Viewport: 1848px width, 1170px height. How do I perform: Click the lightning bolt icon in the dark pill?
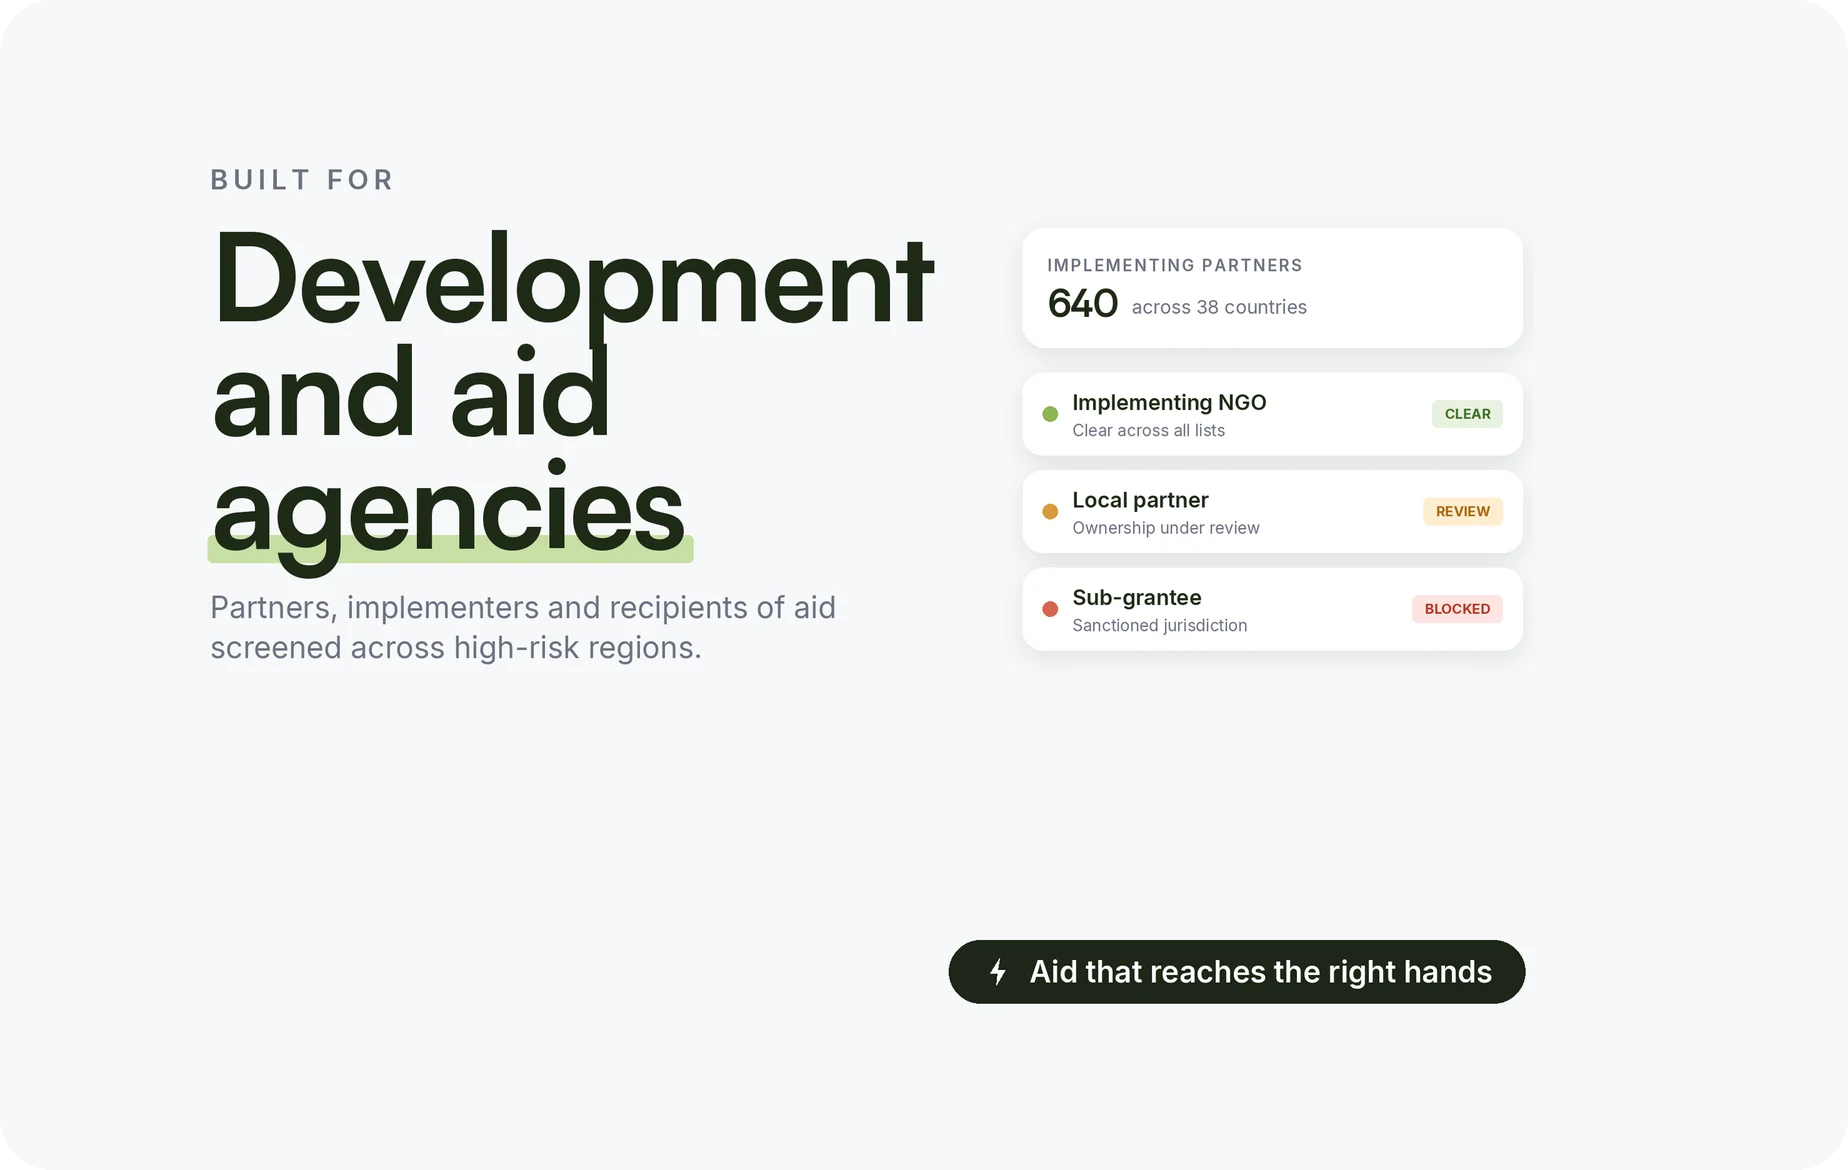(997, 972)
